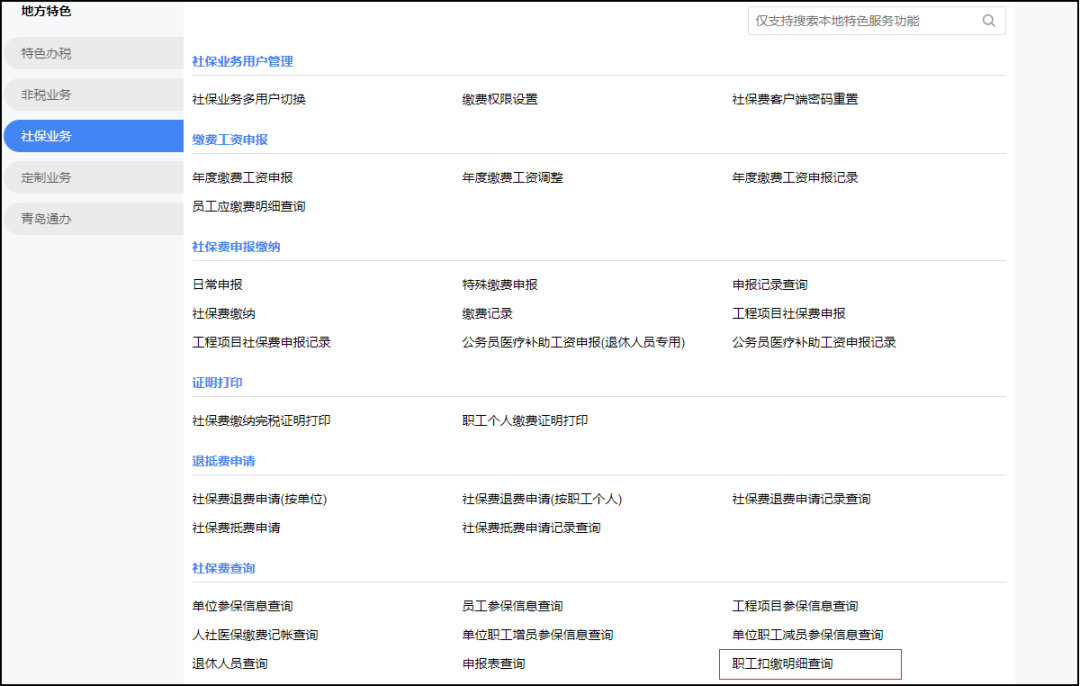1080x686 pixels.
Task: Open 特殊缴费申报 link
Action: pos(499,285)
